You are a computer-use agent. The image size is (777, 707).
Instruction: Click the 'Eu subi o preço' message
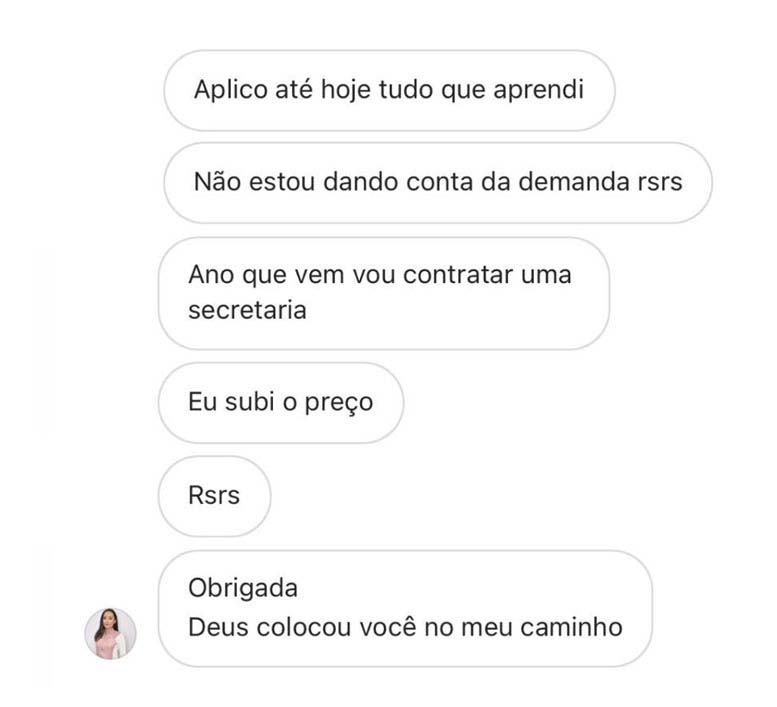coord(280,402)
